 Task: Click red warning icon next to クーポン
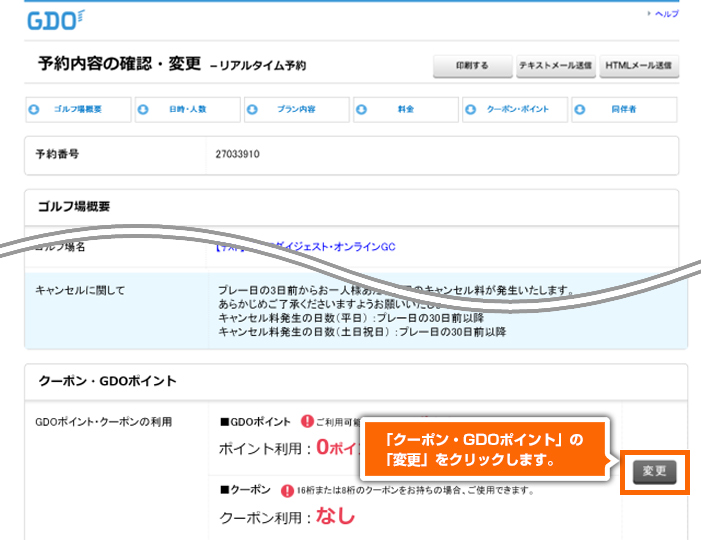click(287, 491)
